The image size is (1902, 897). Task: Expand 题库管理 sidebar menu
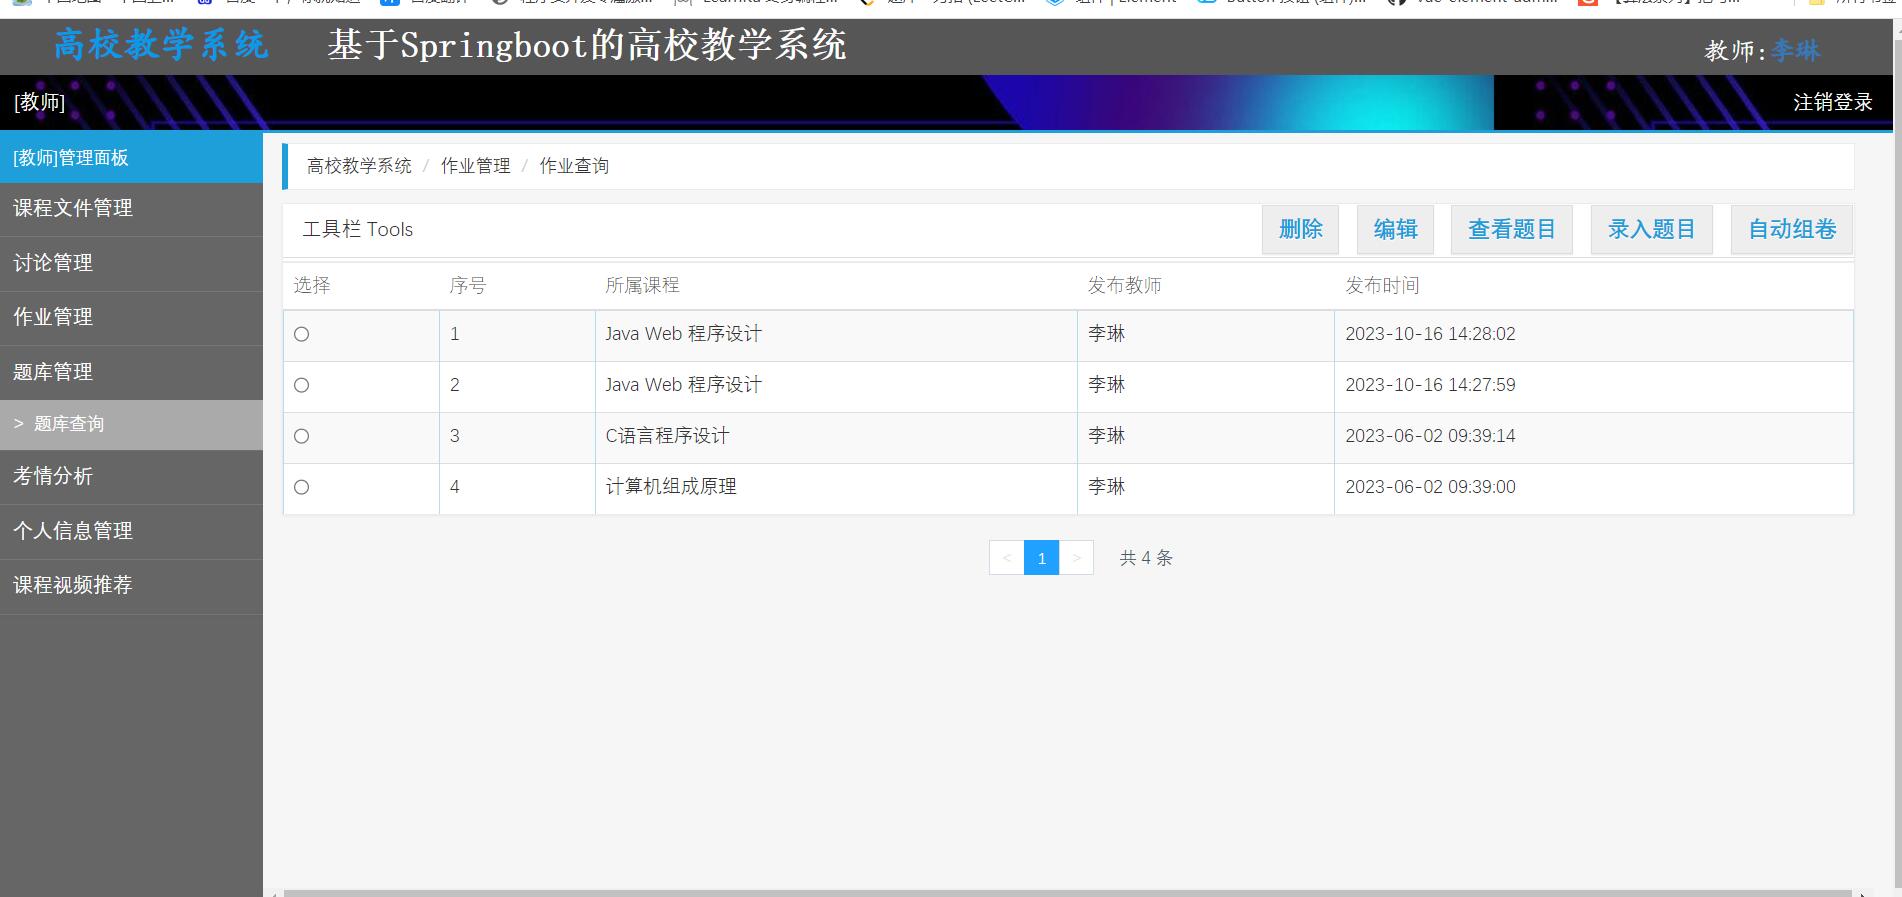tap(131, 372)
